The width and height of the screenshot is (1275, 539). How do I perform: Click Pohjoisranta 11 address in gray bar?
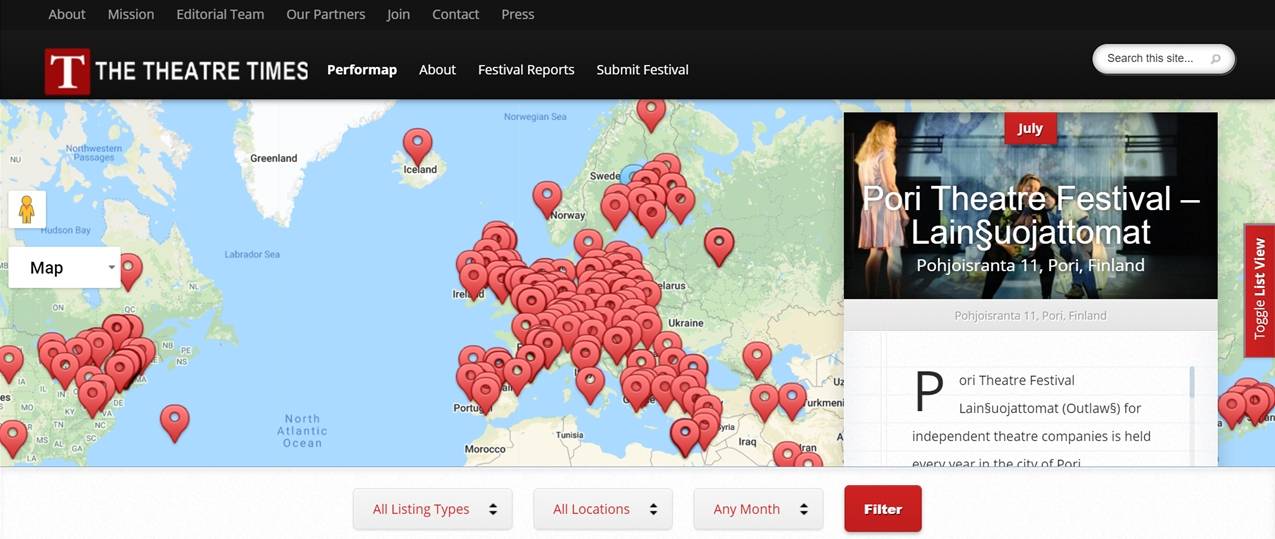pos(1031,316)
